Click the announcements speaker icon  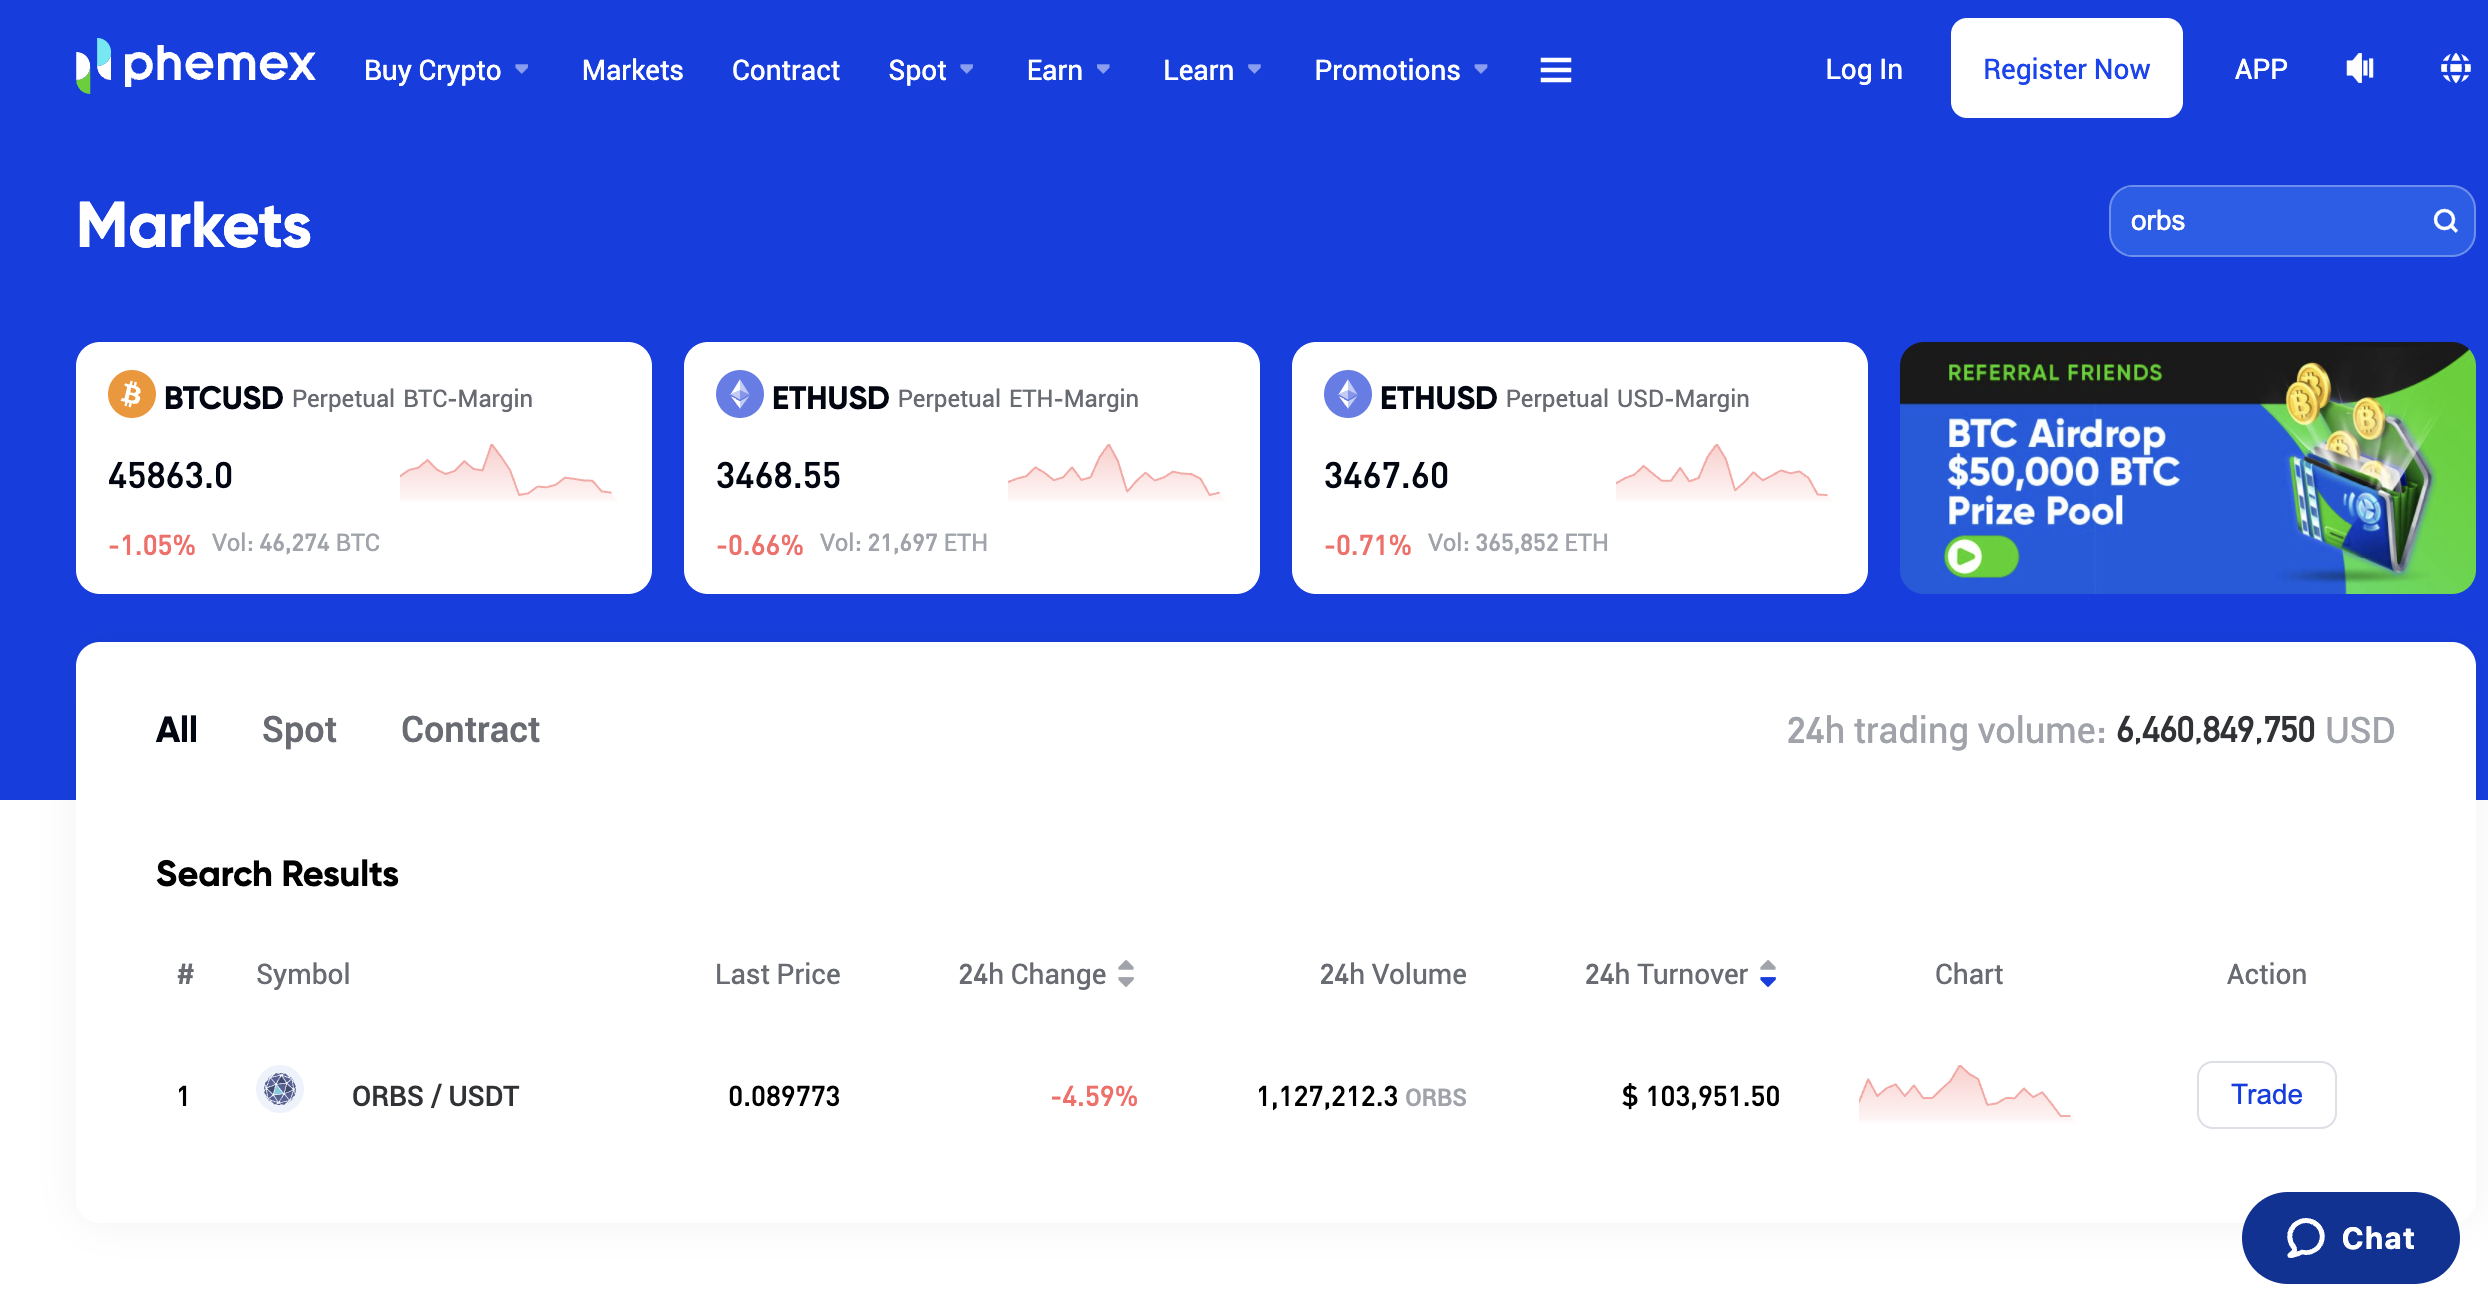2360,69
